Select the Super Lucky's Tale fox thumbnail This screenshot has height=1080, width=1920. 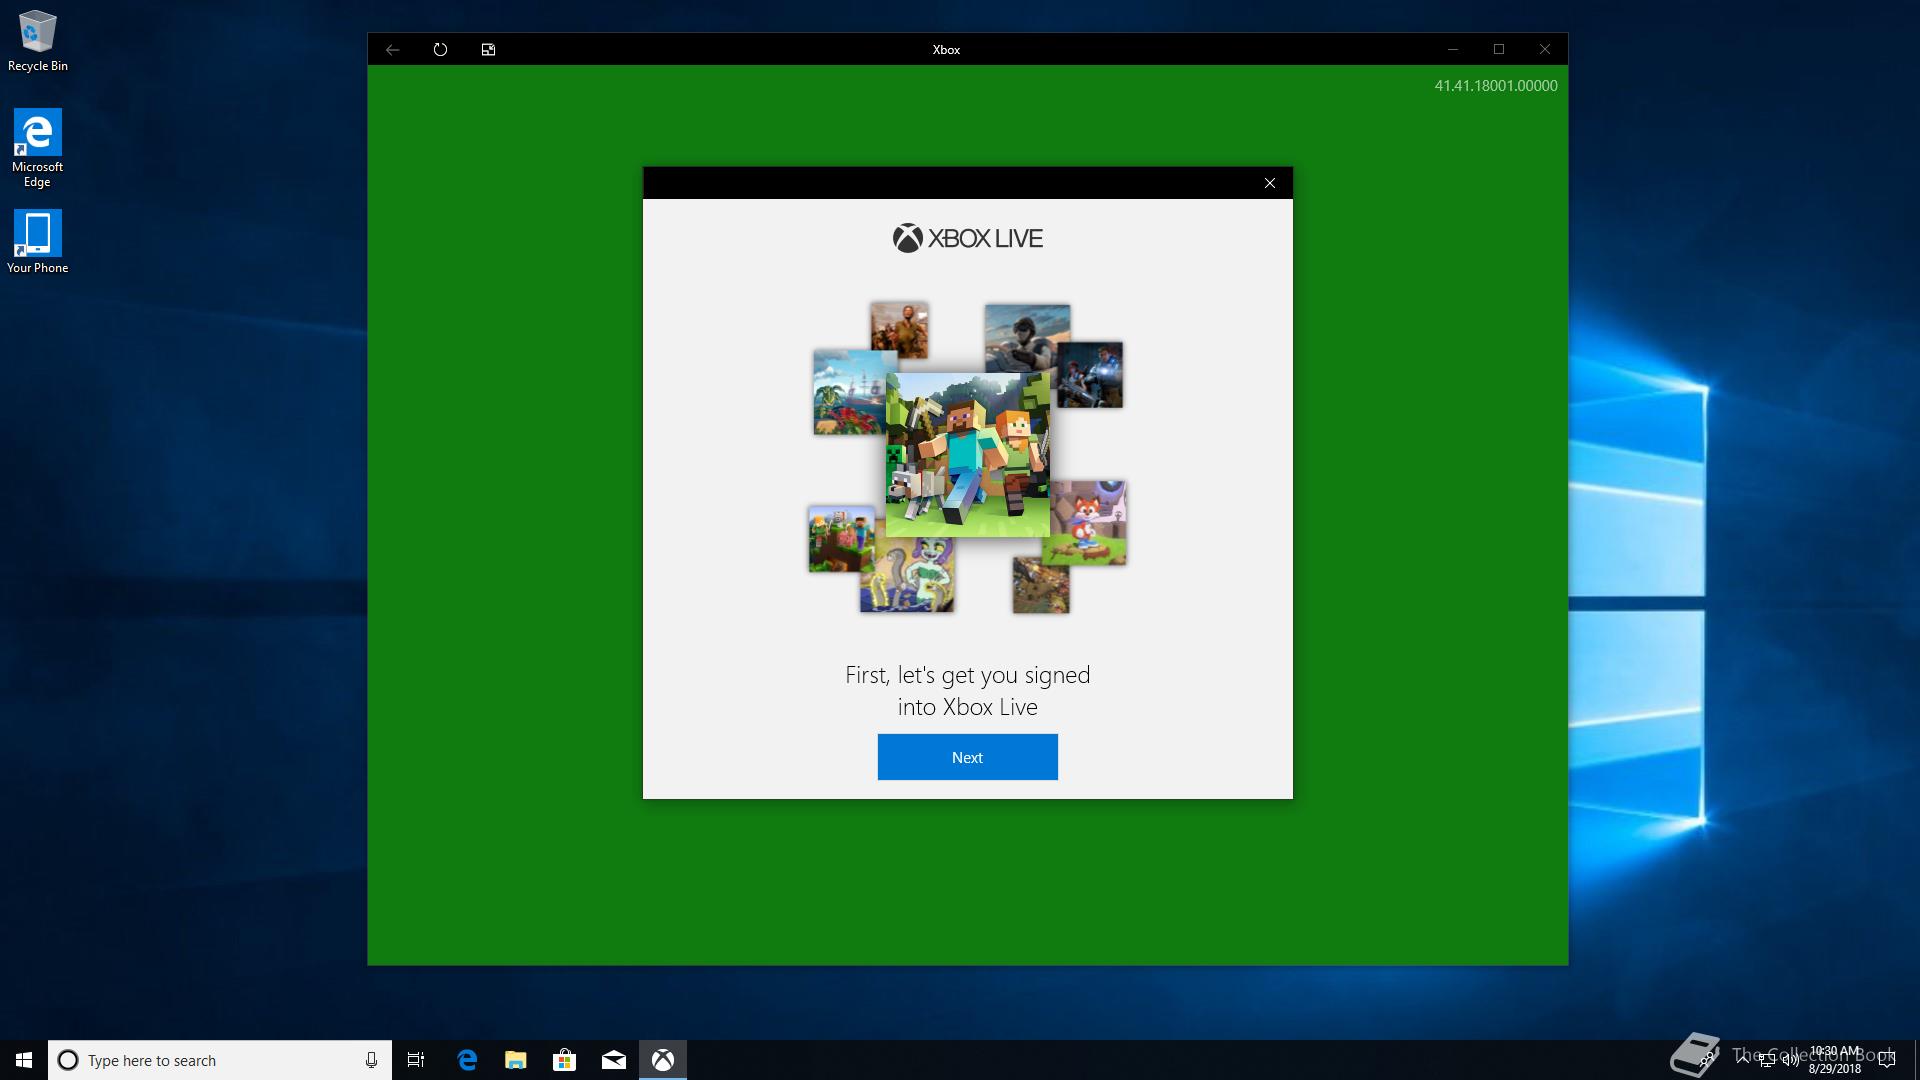point(1088,523)
